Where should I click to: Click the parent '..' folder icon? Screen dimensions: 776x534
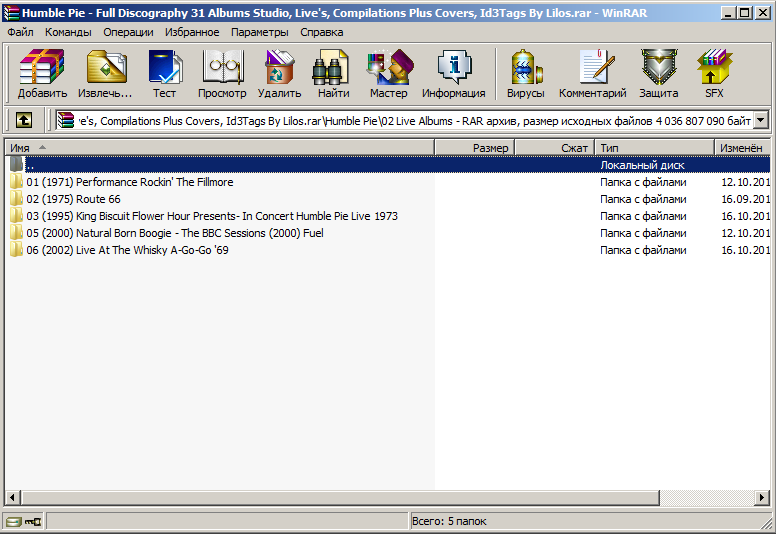(x=16, y=164)
